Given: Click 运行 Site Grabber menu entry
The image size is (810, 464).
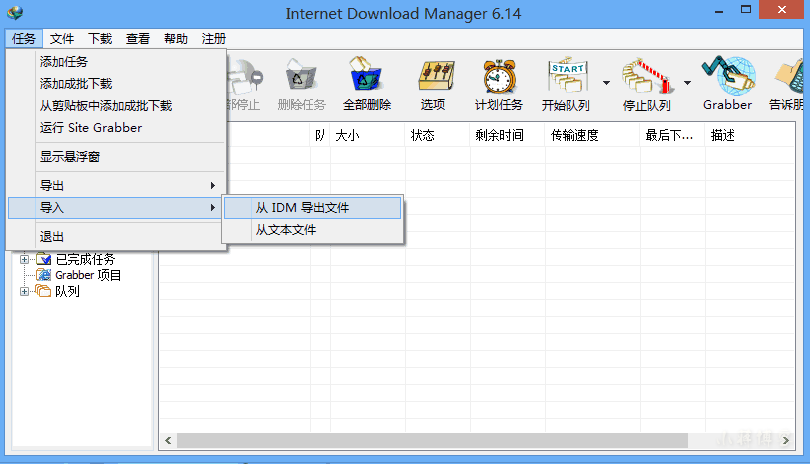Looking at the screenshot, I should [x=91, y=128].
